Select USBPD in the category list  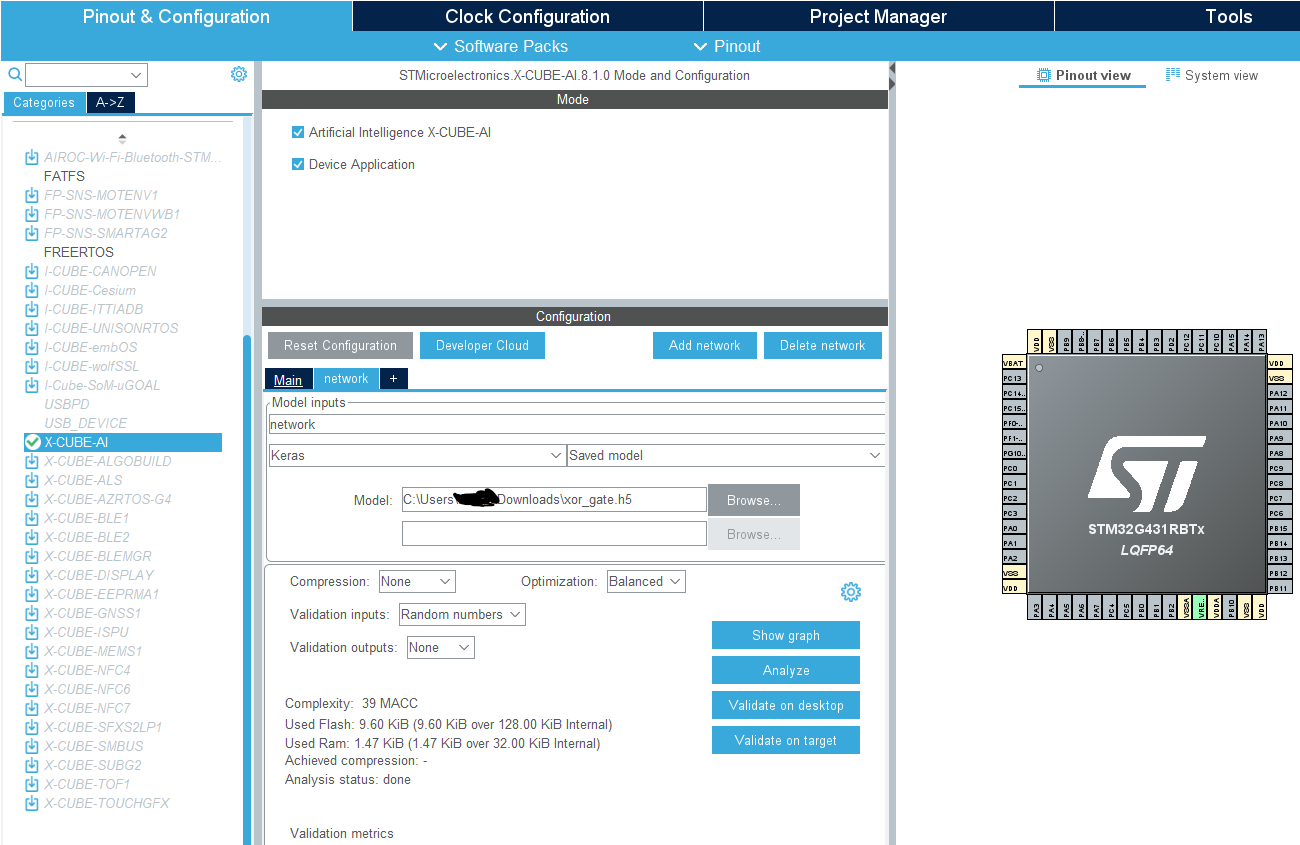click(67, 404)
